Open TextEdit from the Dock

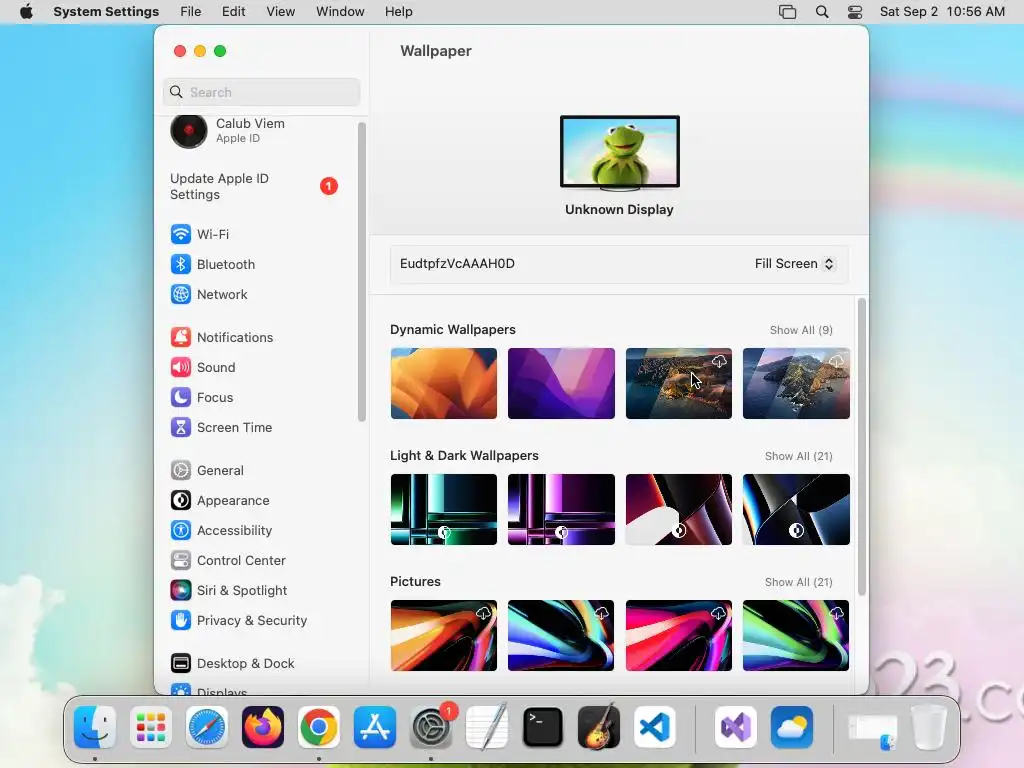[x=487, y=726]
